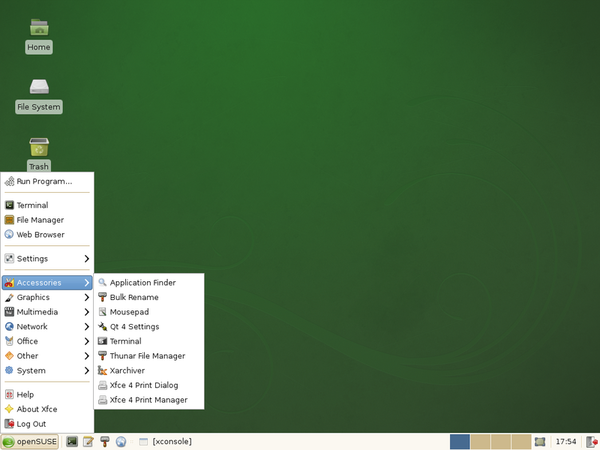Open the Office menu category
Image resolution: width=600 pixels, height=450 pixels.
47,341
